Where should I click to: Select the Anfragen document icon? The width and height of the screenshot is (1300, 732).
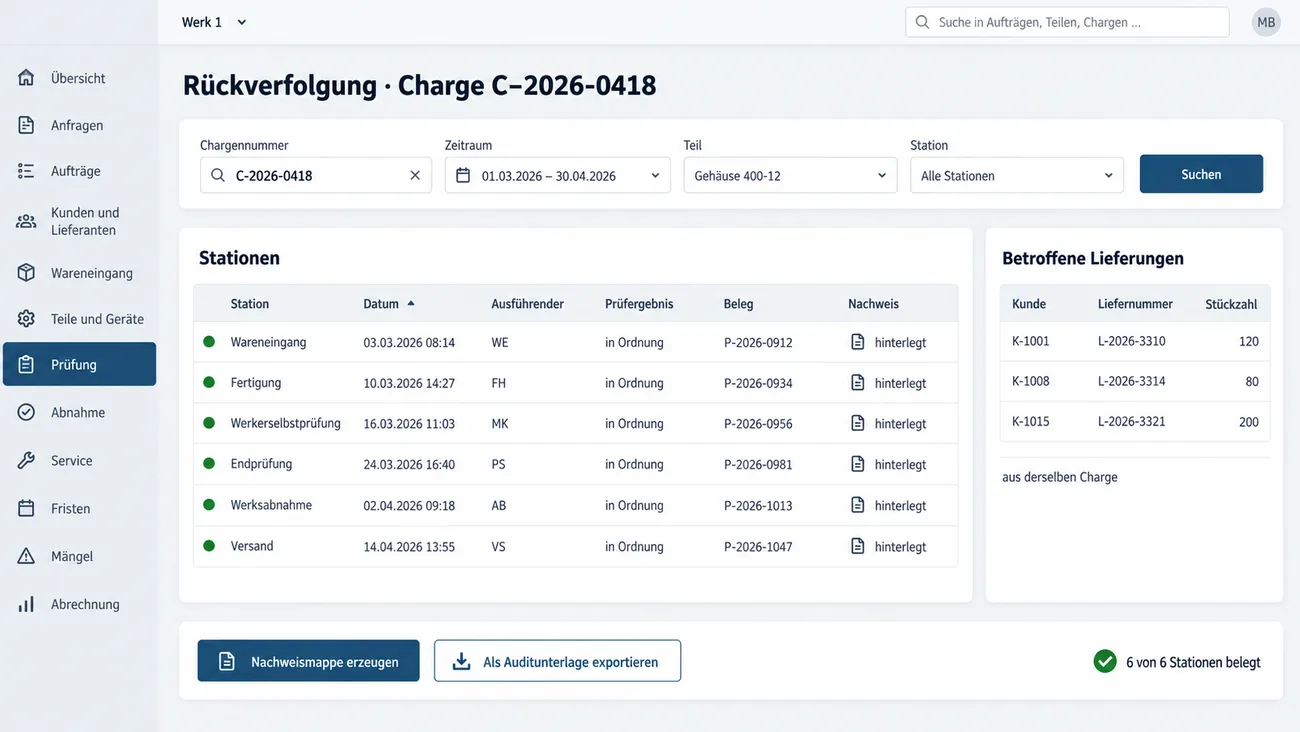coord(26,125)
